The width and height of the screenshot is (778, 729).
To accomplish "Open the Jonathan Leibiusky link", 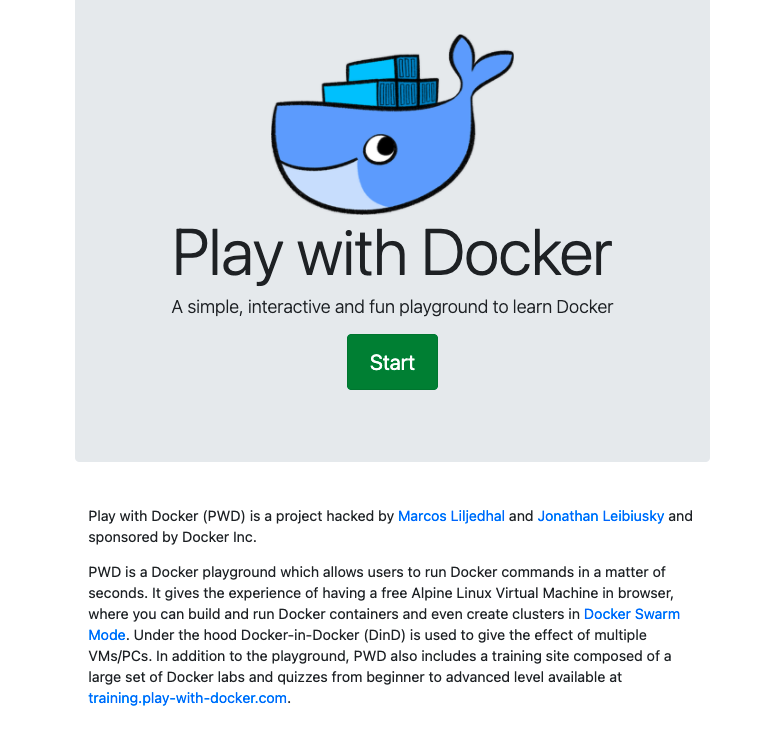I will pos(600,516).
